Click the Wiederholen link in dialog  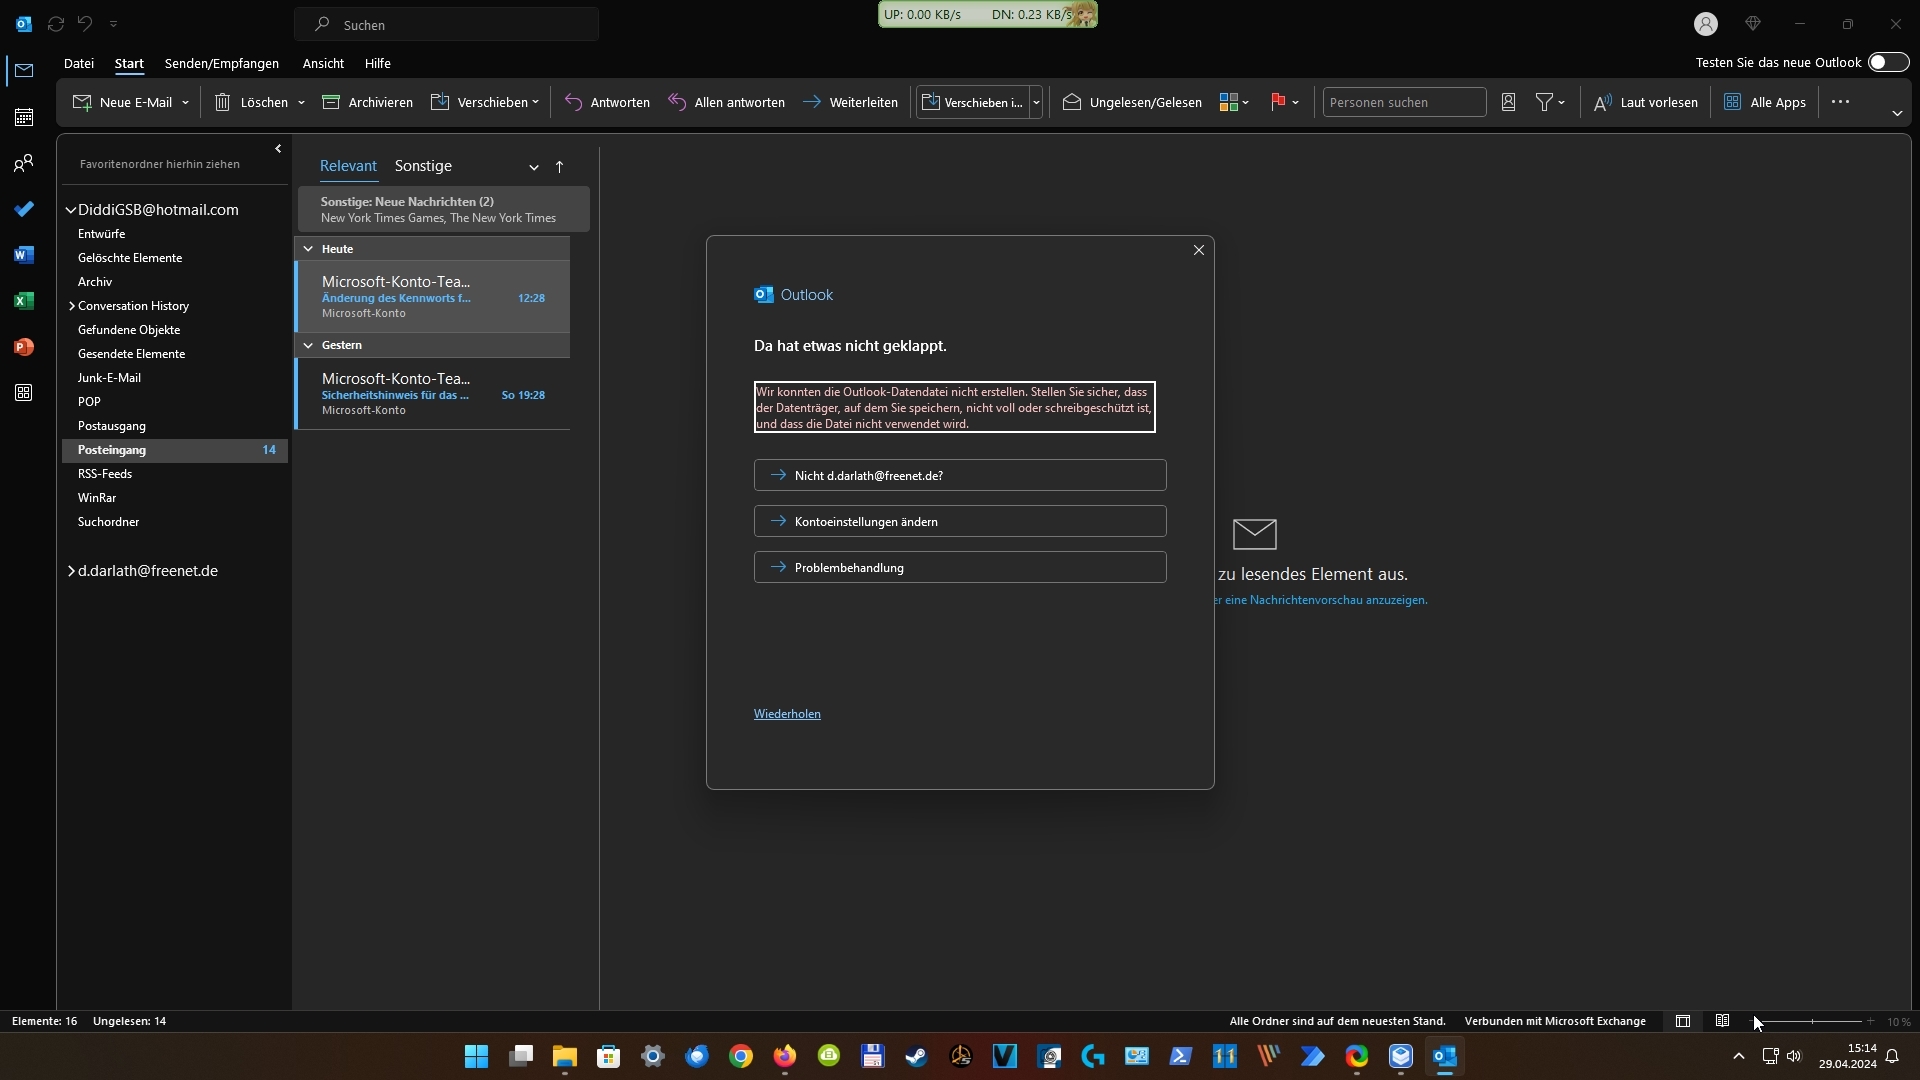point(787,714)
